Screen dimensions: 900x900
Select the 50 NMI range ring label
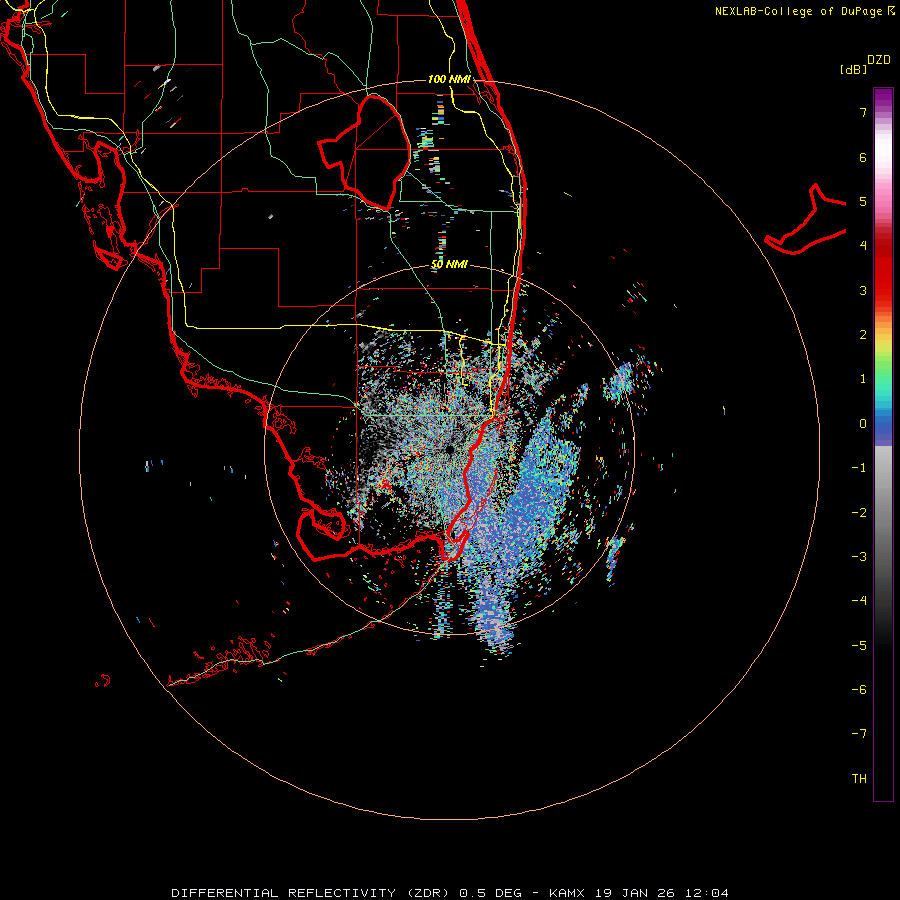pos(449,264)
